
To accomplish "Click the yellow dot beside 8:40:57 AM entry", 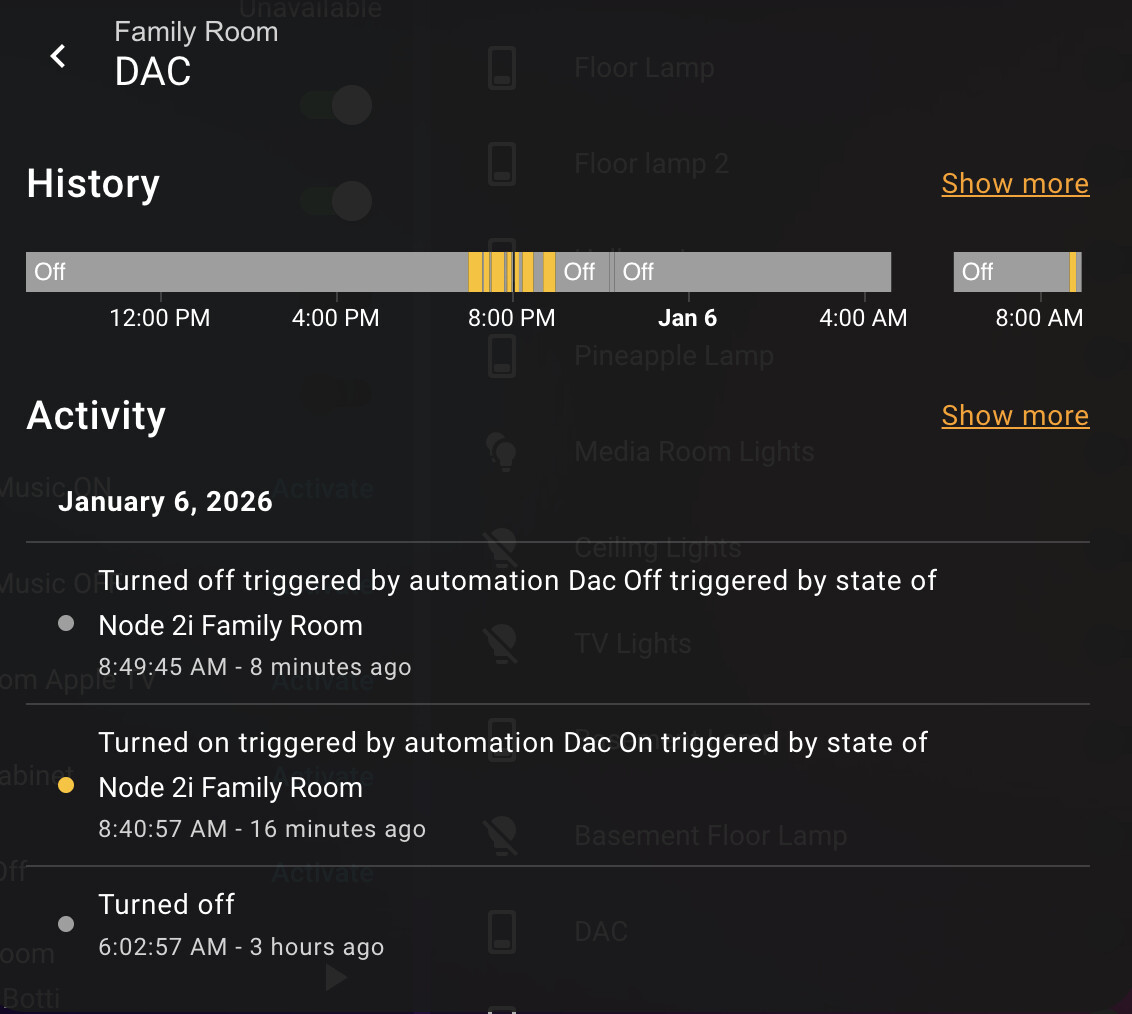I will pyautogui.click(x=66, y=786).
